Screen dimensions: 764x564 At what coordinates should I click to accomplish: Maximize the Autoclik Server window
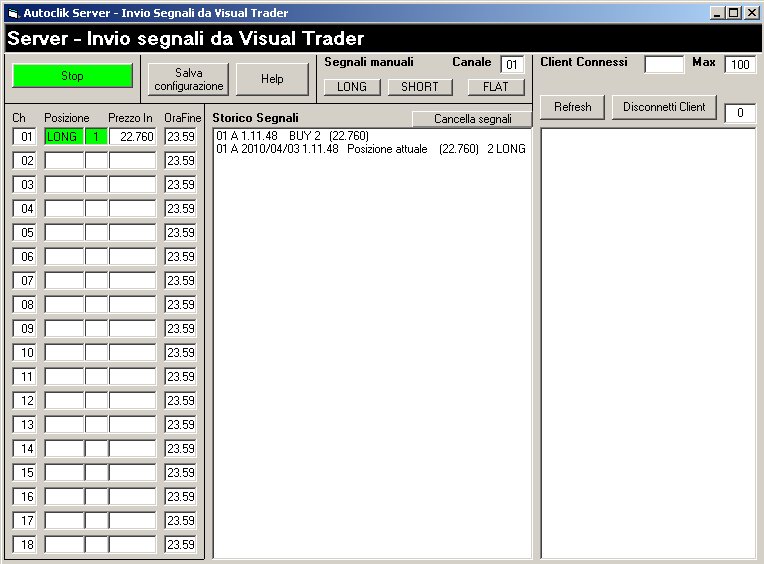[733, 13]
